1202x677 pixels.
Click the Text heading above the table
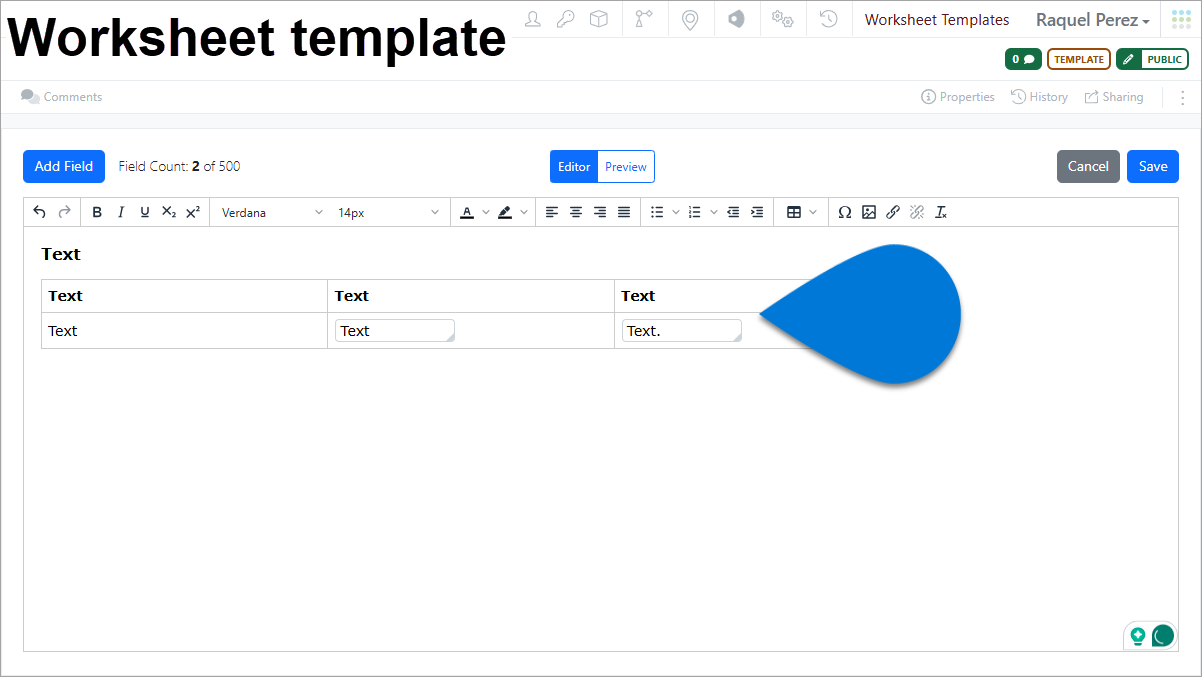pos(61,254)
